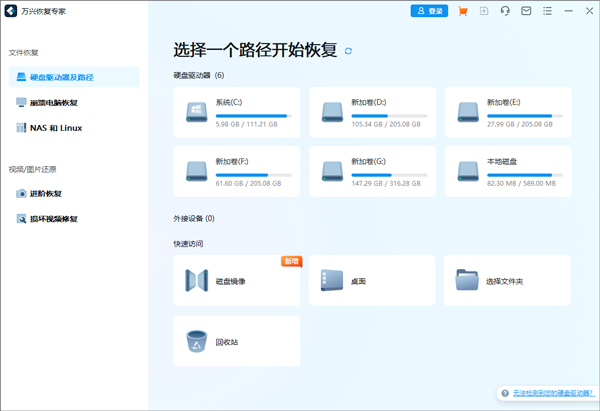Viewport: 600px width, 411px height.
Task: Open 桌面 quick access card
Action: [x=372, y=280]
